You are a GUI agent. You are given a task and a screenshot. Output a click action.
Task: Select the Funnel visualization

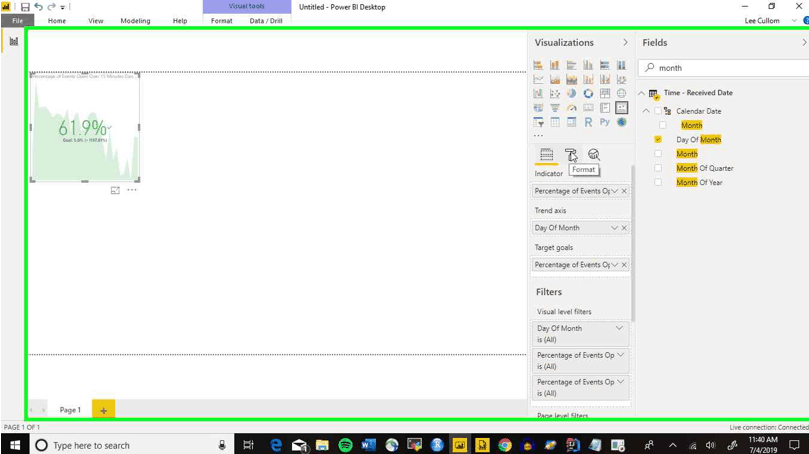[555, 108]
